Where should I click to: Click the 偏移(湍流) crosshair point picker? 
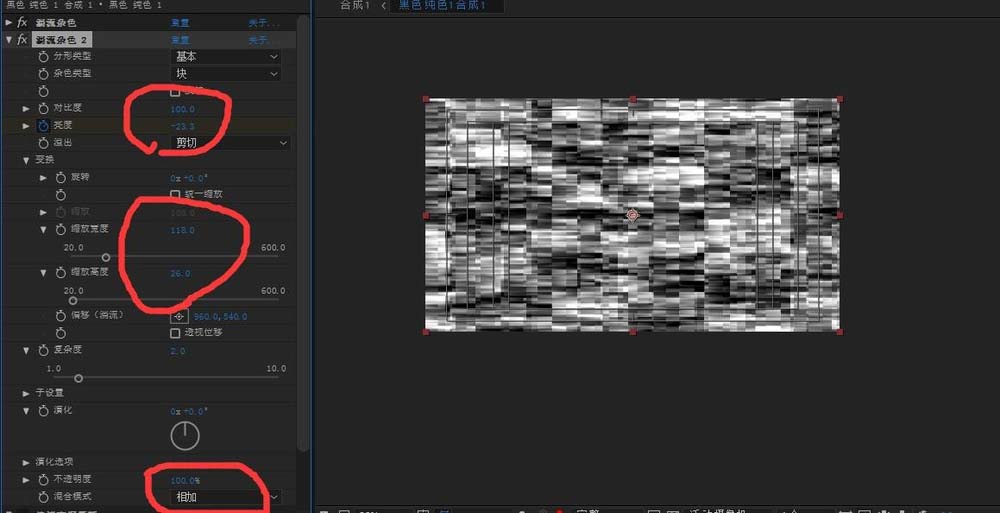(x=179, y=316)
